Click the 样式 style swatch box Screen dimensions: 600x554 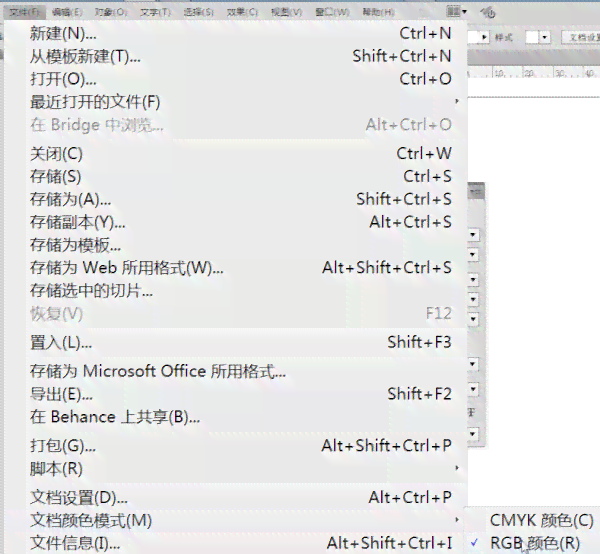point(532,37)
